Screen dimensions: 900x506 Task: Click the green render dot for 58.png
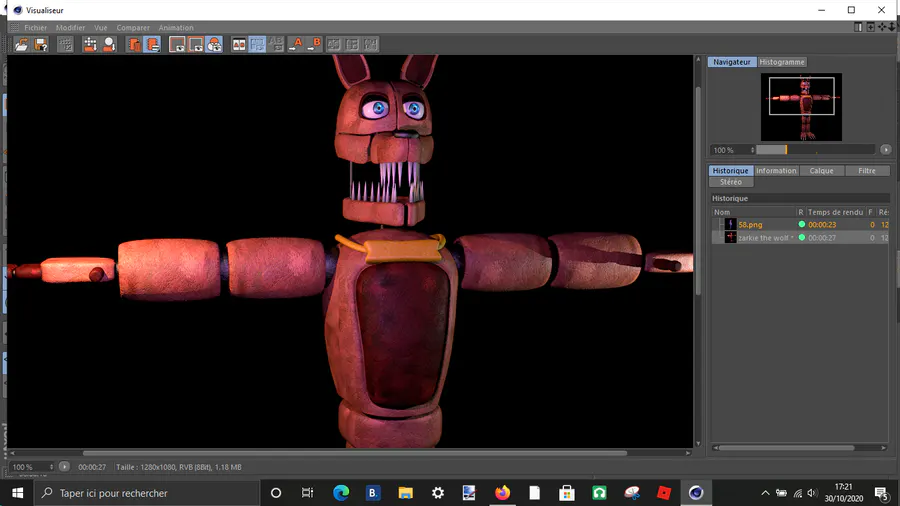point(802,224)
